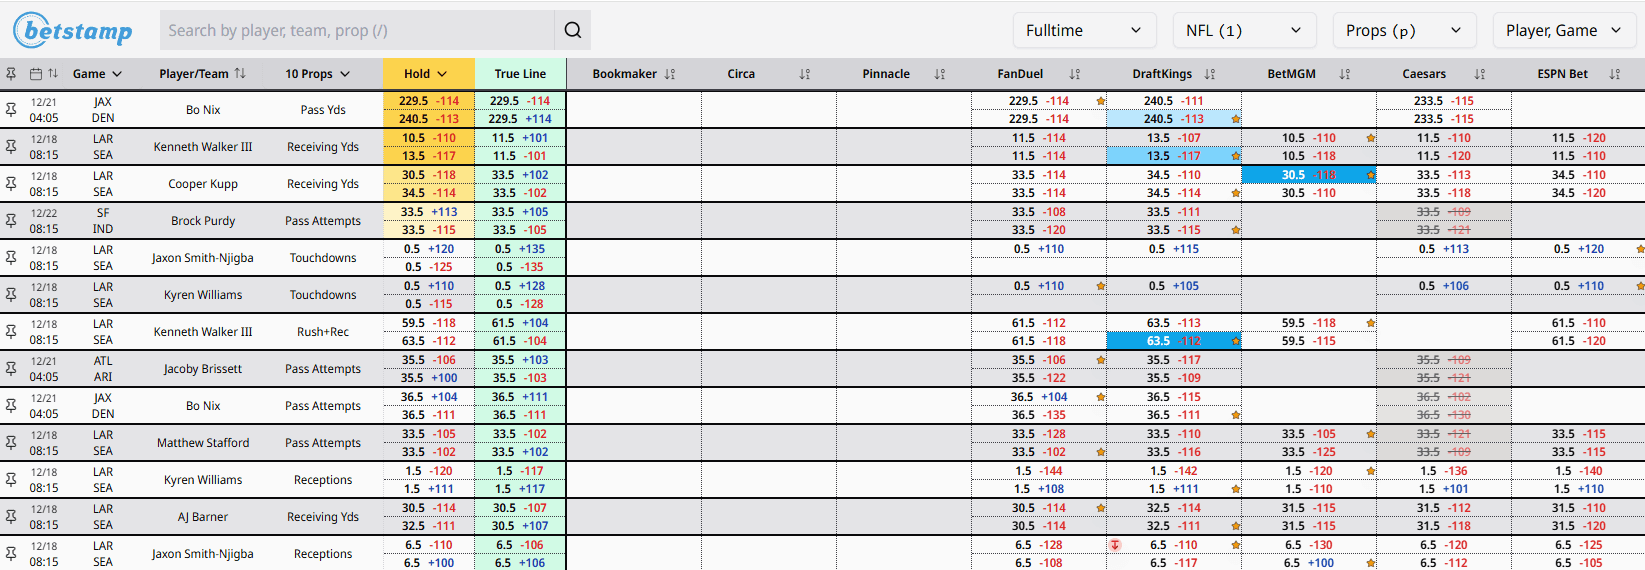The image size is (1645, 570).
Task: Pin the Kenneth Walker III Rush+Rec row
Action: [x=11, y=332]
